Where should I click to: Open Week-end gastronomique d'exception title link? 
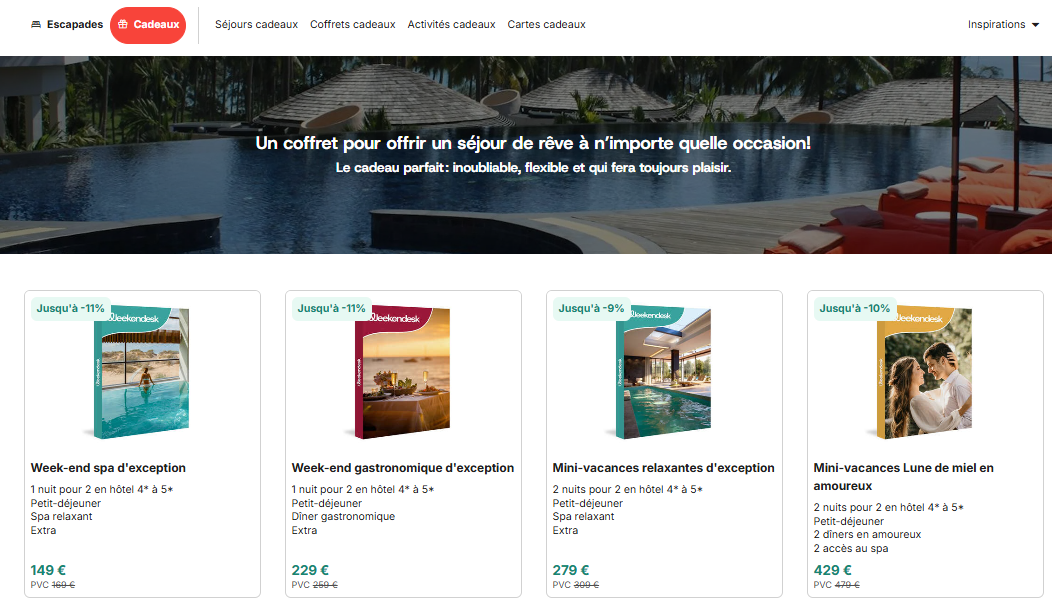click(x=403, y=468)
